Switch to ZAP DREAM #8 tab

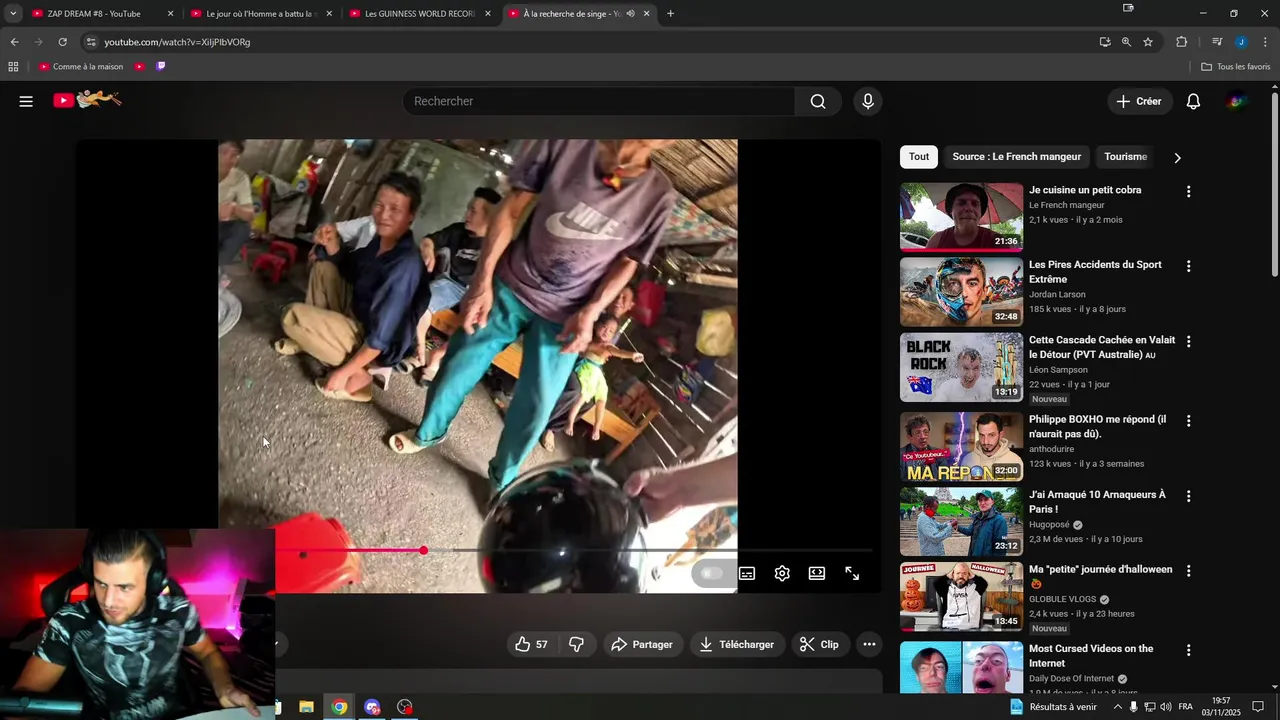[93, 14]
